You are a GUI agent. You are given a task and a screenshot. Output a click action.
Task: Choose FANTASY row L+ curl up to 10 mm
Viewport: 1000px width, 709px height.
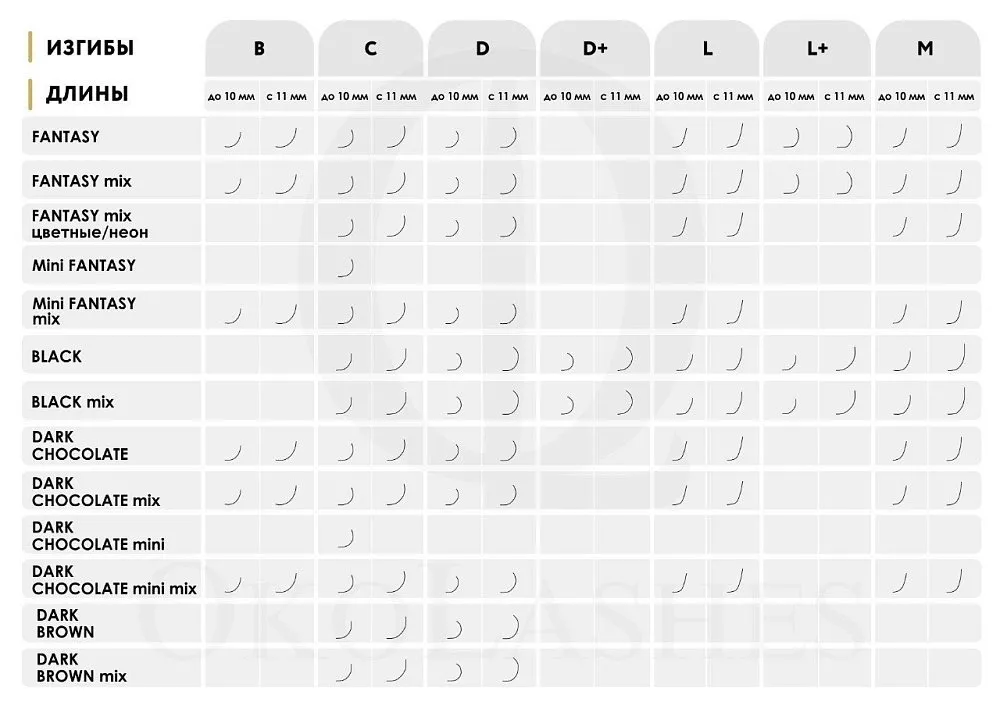(x=791, y=137)
